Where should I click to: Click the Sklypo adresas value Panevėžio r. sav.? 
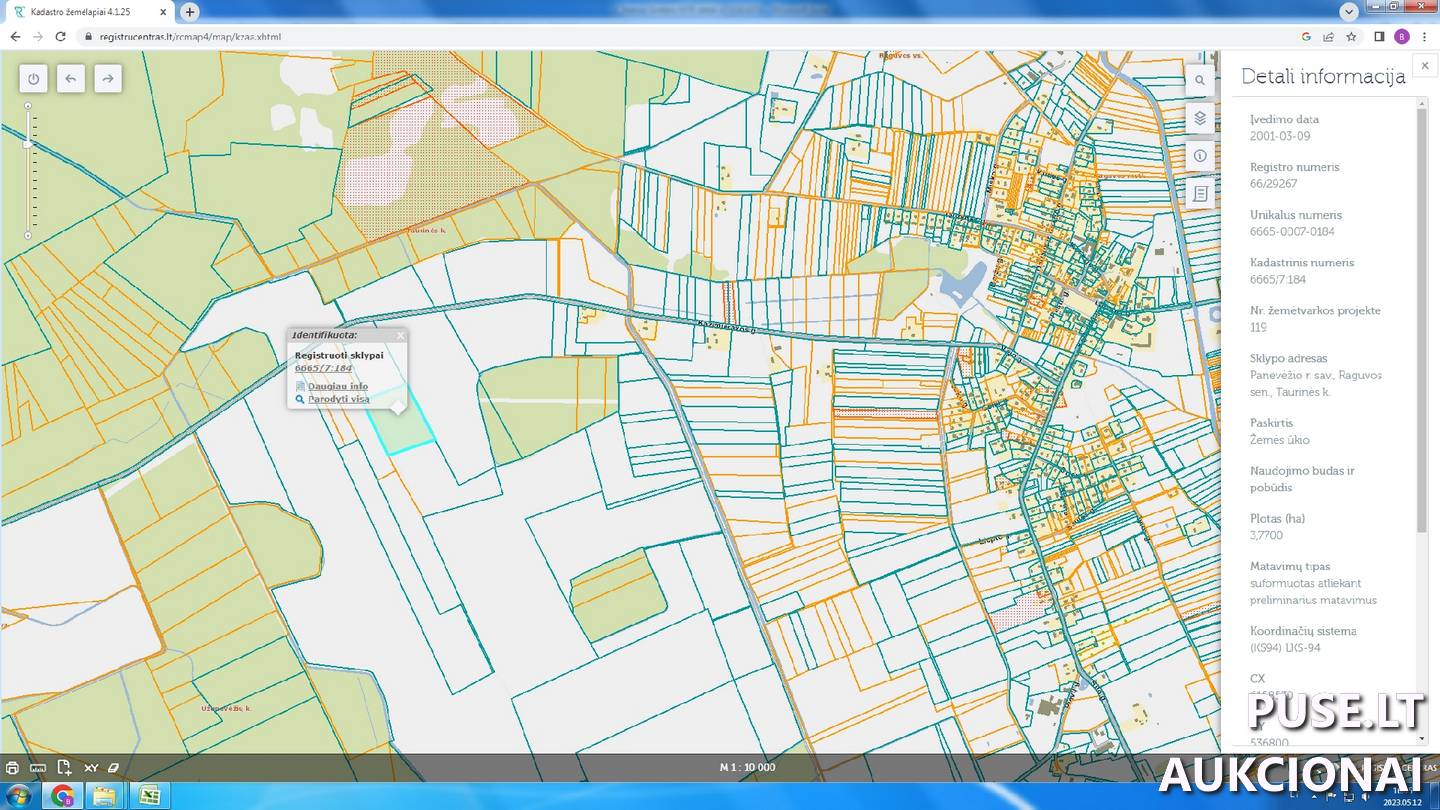tap(1316, 383)
